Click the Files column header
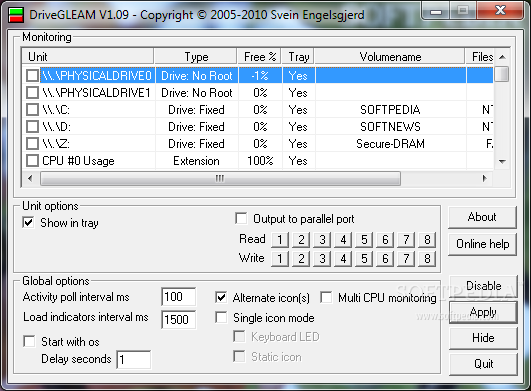 [x=480, y=57]
